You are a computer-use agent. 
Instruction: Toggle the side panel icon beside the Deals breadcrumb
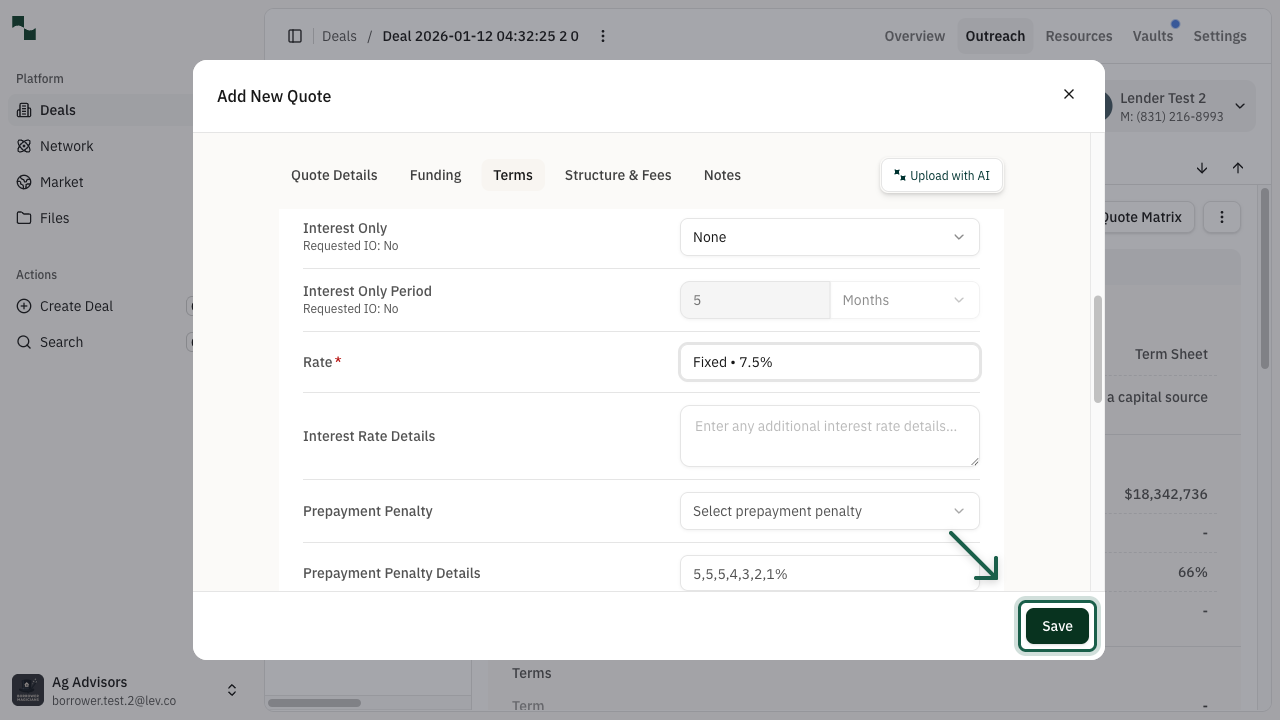(295, 36)
